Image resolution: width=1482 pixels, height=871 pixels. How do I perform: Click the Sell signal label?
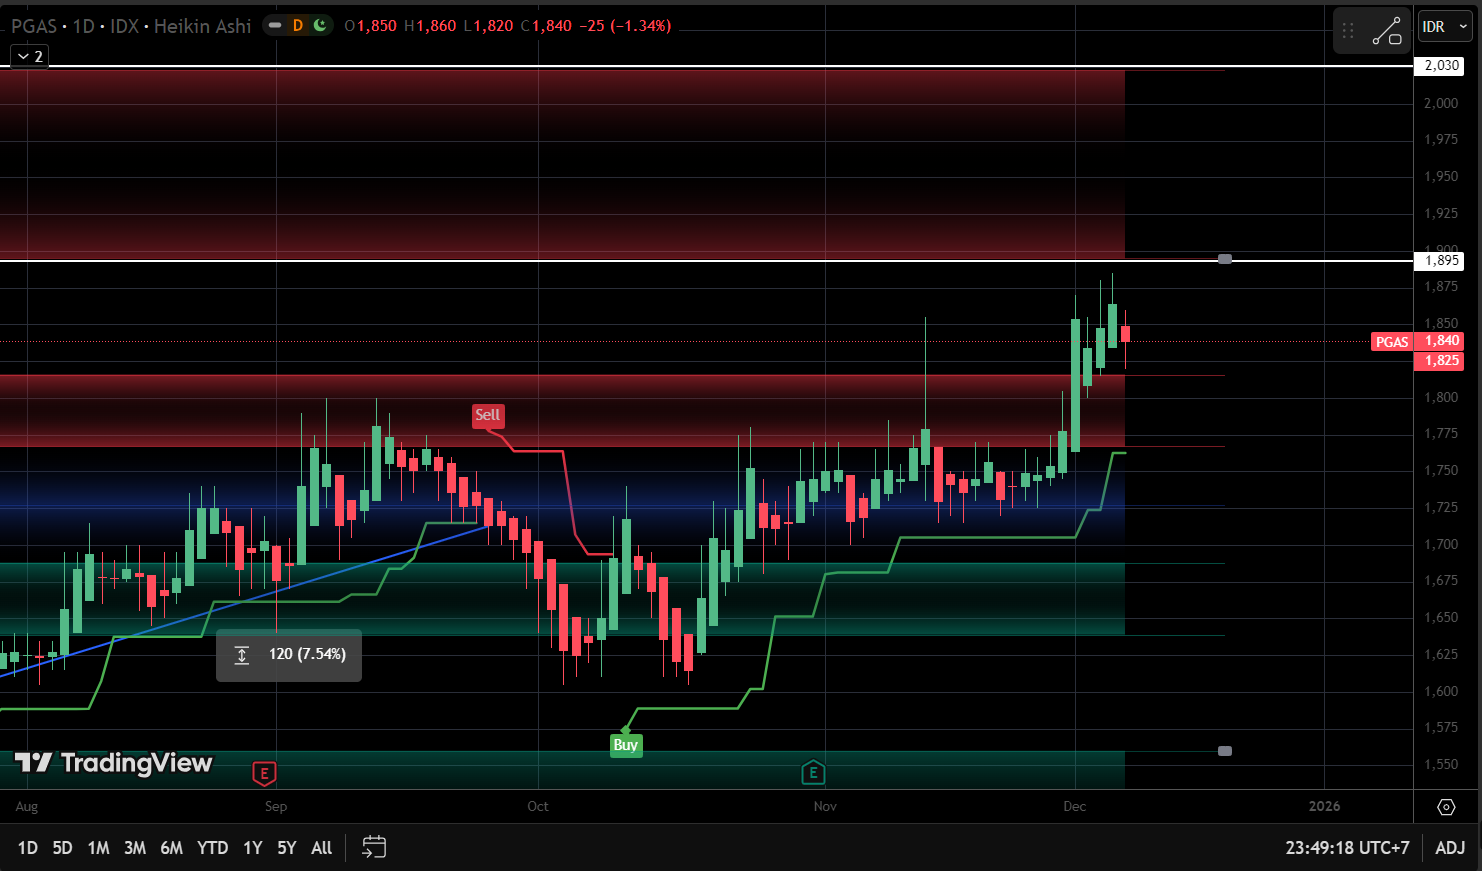(x=488, y=415)
